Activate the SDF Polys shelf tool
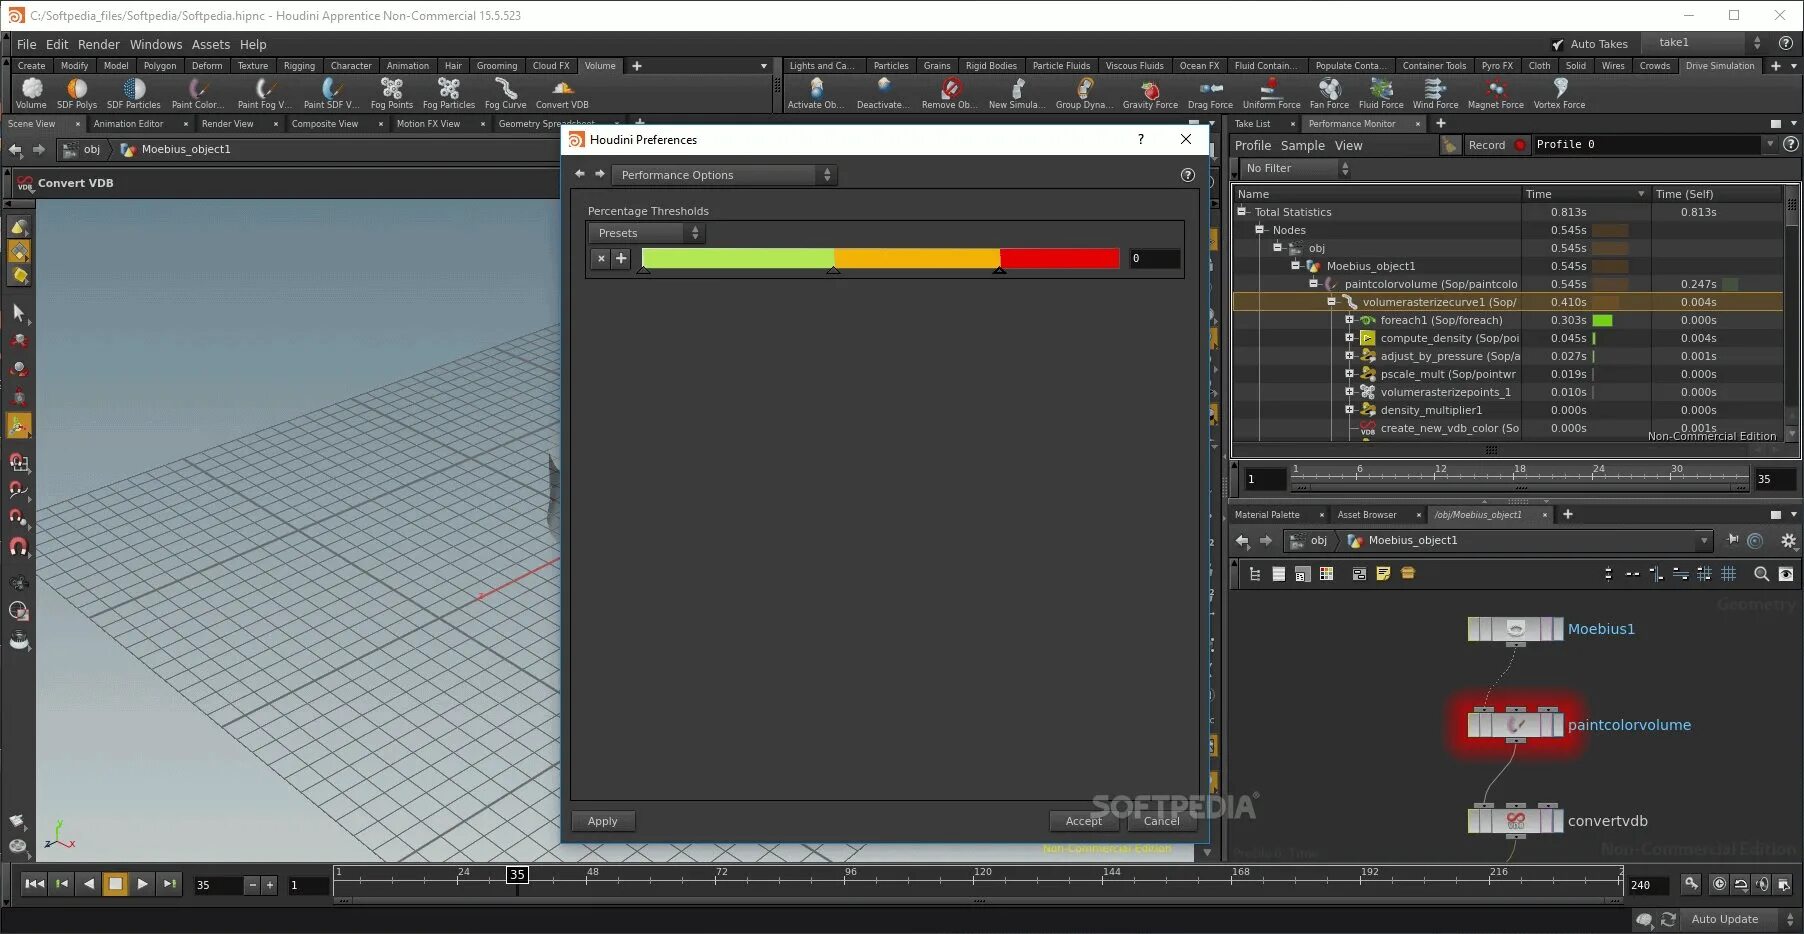This screenshot has width=1804, height=934. pos(77,92)
